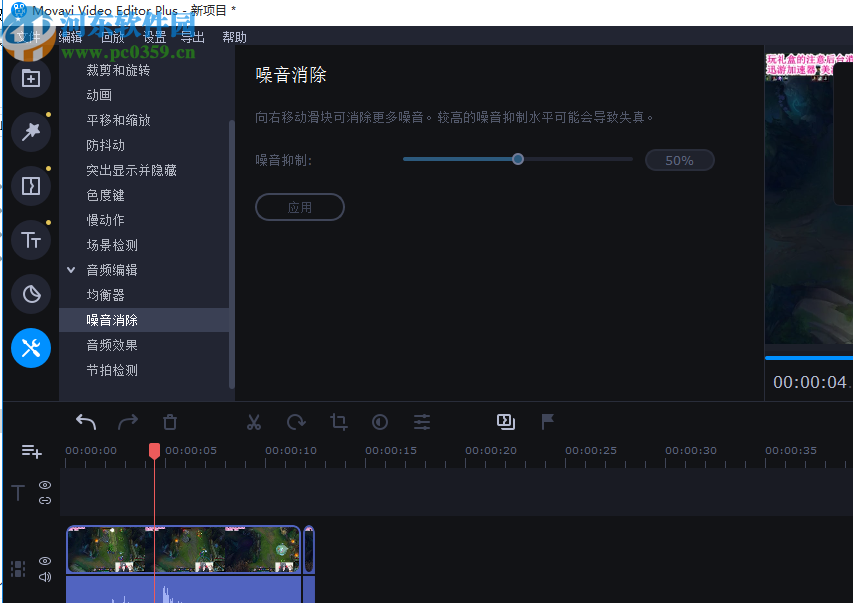This screenshot has width=853, height=603.
Task: Open the 帮助 menu
Action: [234, 36]
